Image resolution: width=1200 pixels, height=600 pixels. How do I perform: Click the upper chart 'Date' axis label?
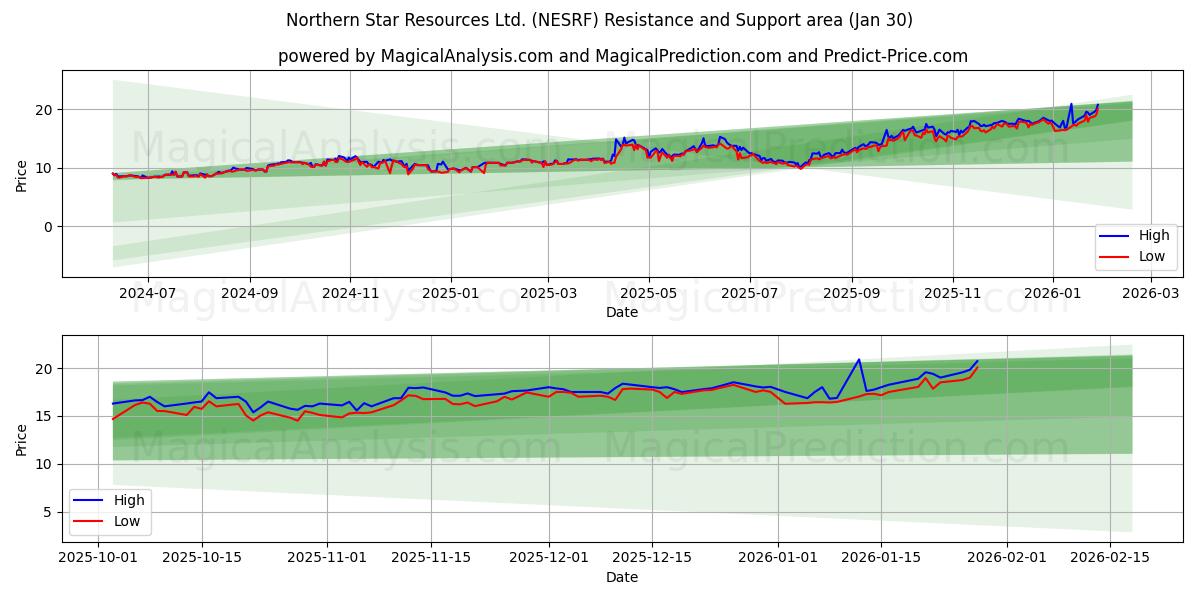point(622,312)
